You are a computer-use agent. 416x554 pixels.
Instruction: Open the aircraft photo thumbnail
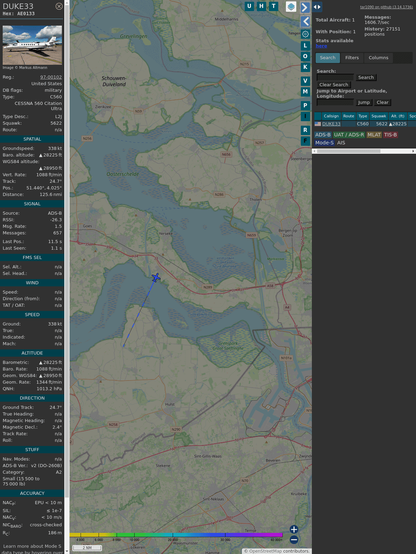point(32,45)
